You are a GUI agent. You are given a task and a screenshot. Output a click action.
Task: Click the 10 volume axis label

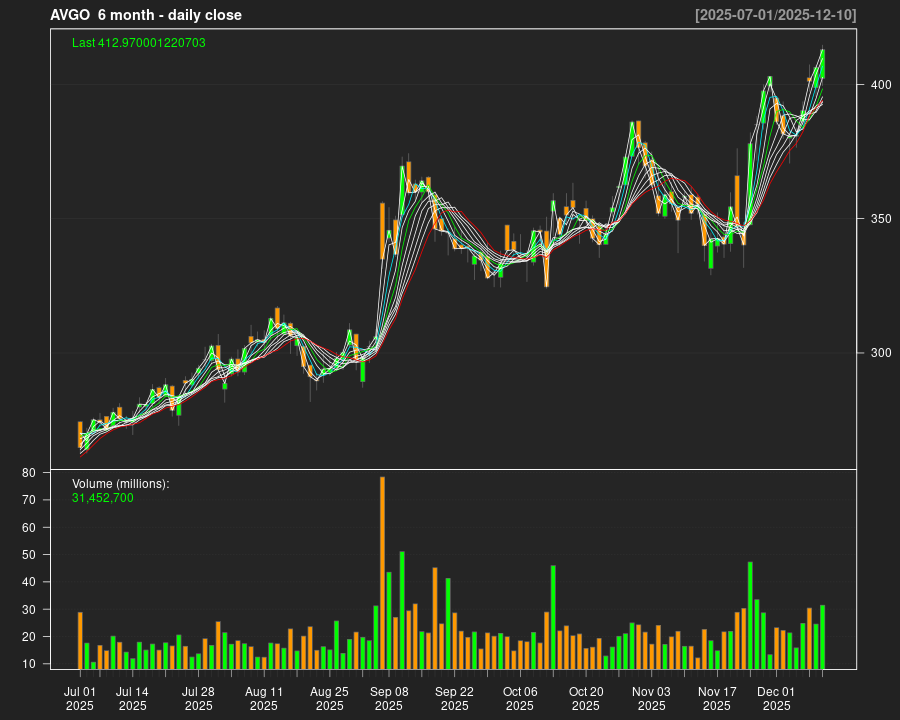57,664
